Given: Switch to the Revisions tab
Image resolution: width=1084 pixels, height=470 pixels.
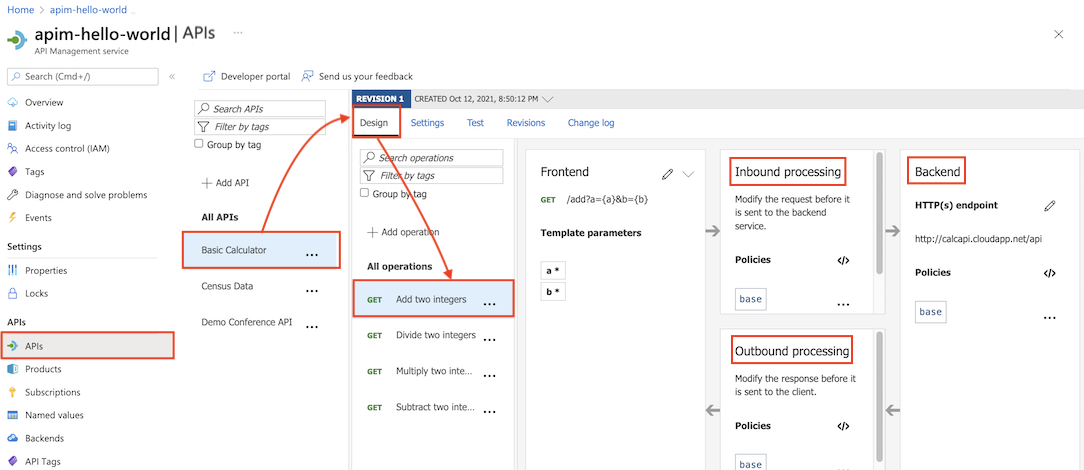Looking at the screenshot, I should click(525, 123).
